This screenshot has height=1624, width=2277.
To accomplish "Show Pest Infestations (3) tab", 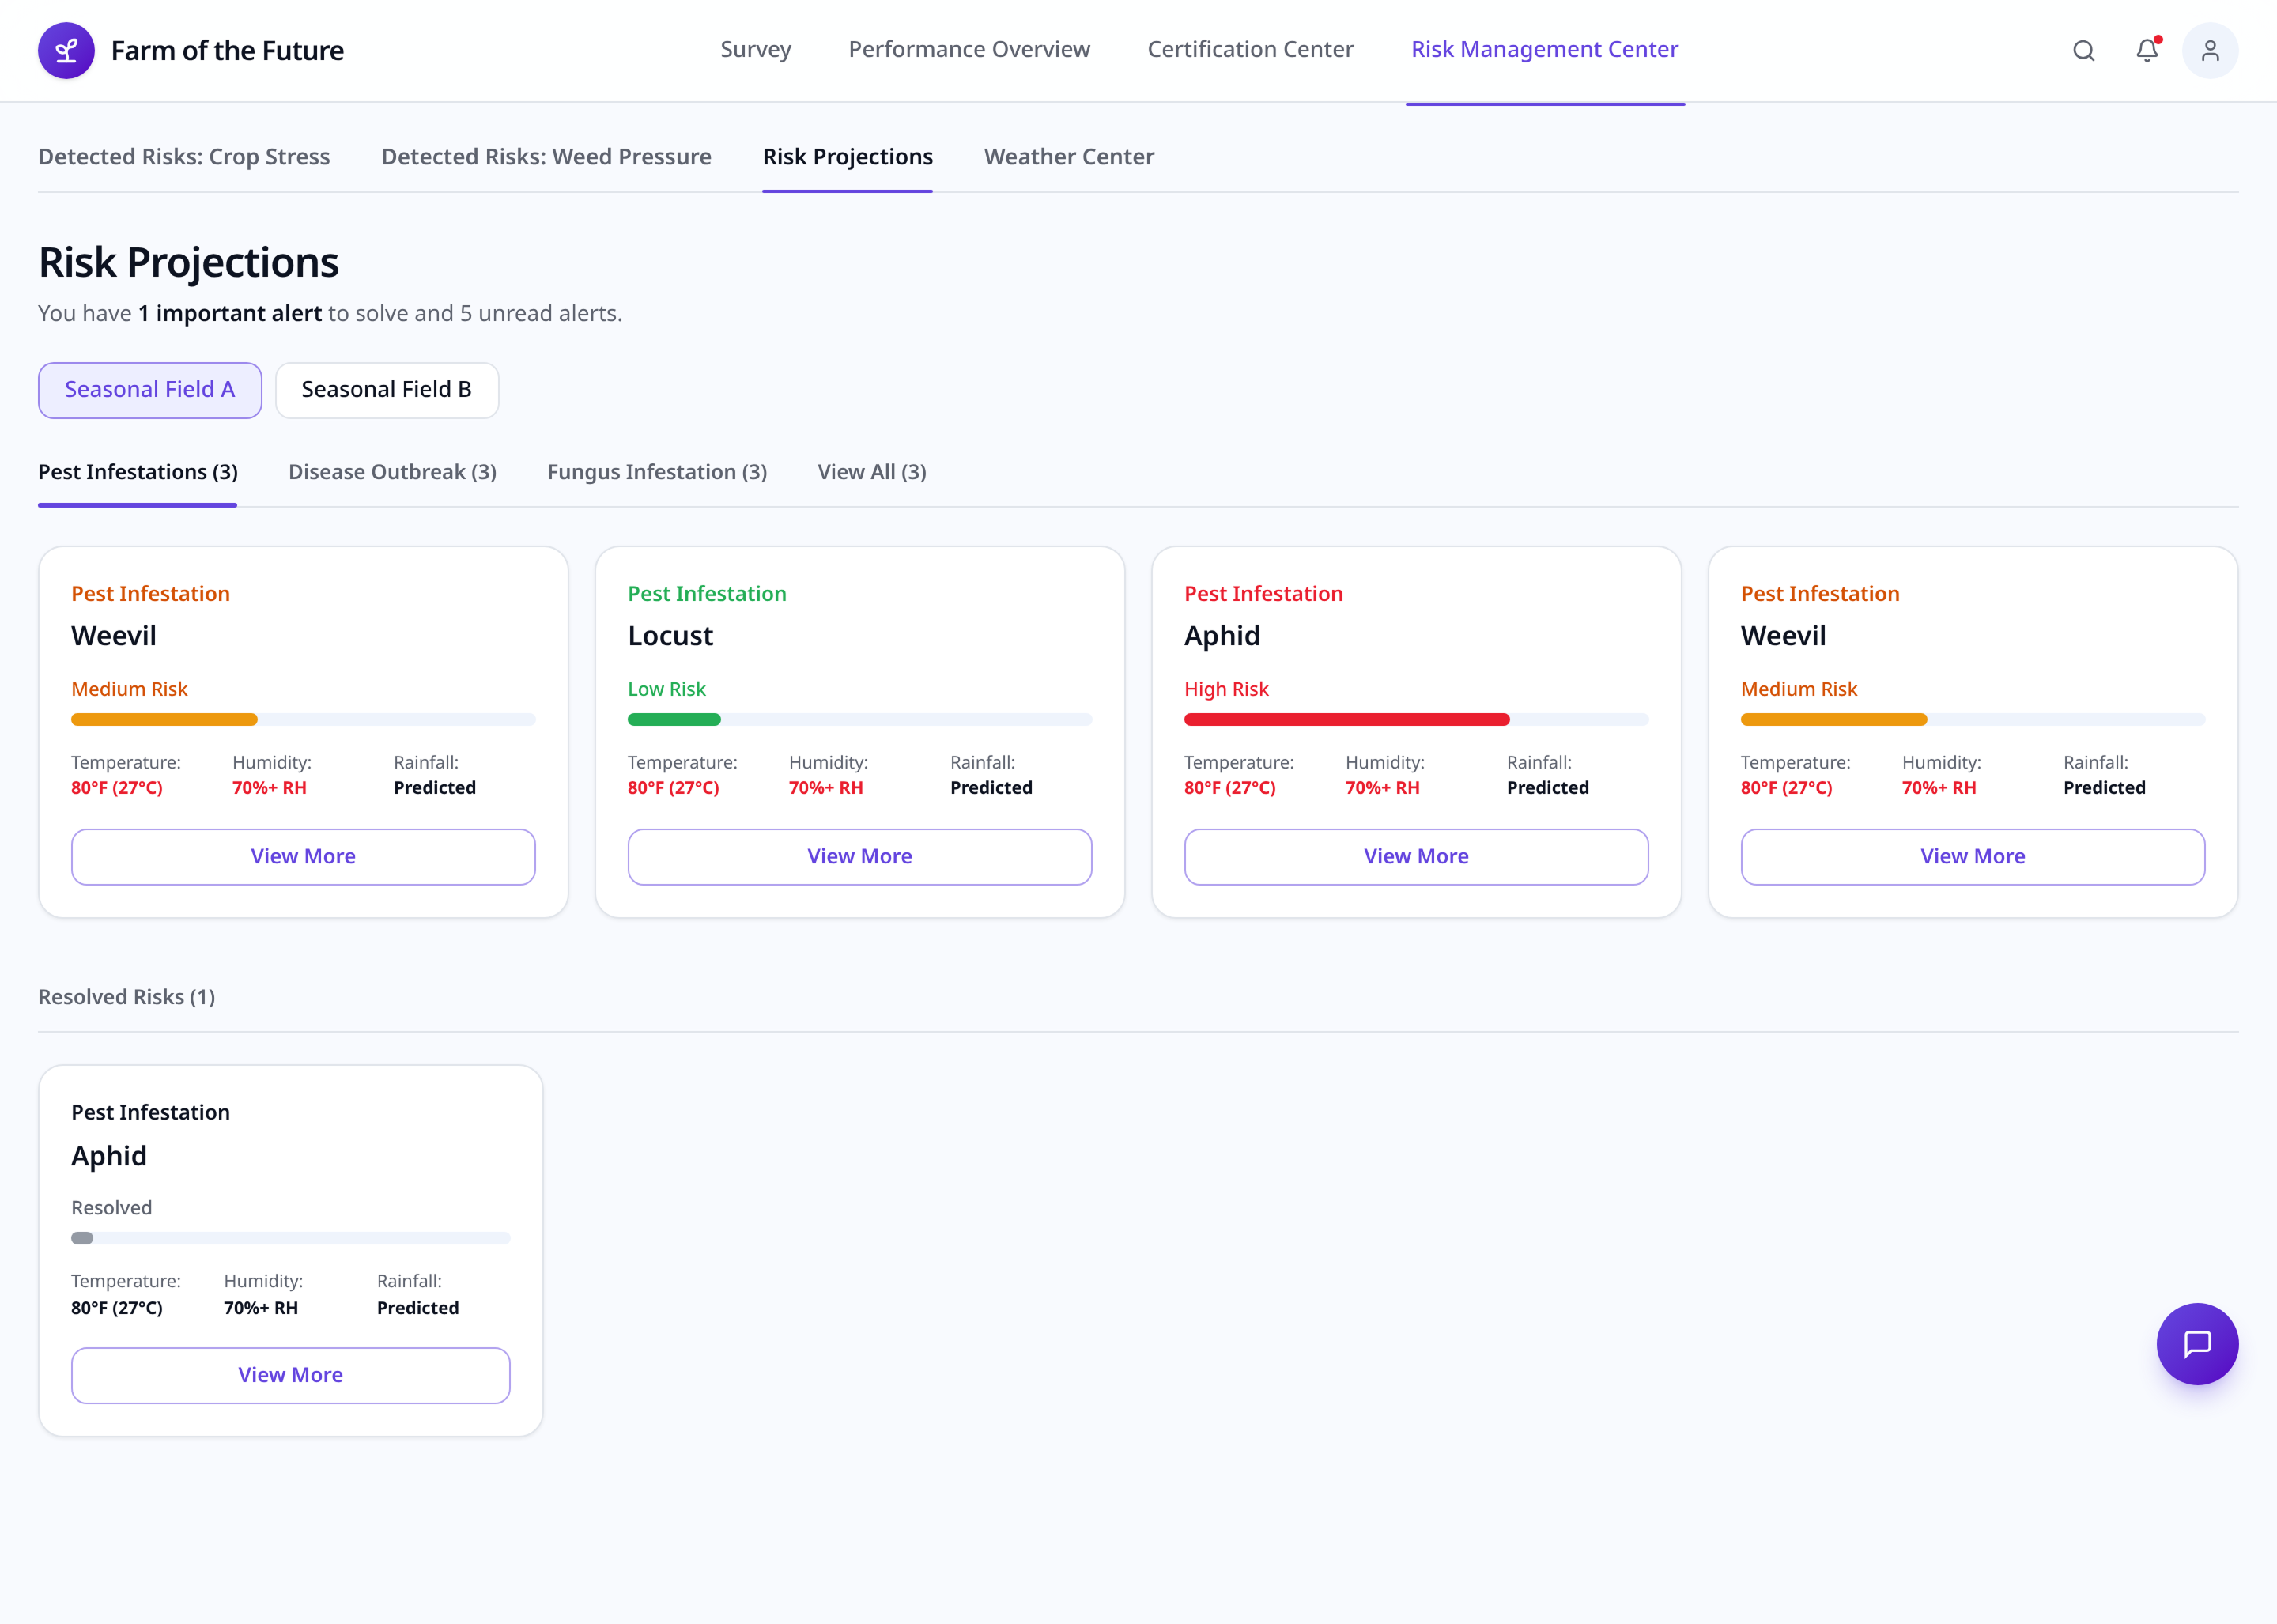I will pyautogui.click(x=138, y=472).
